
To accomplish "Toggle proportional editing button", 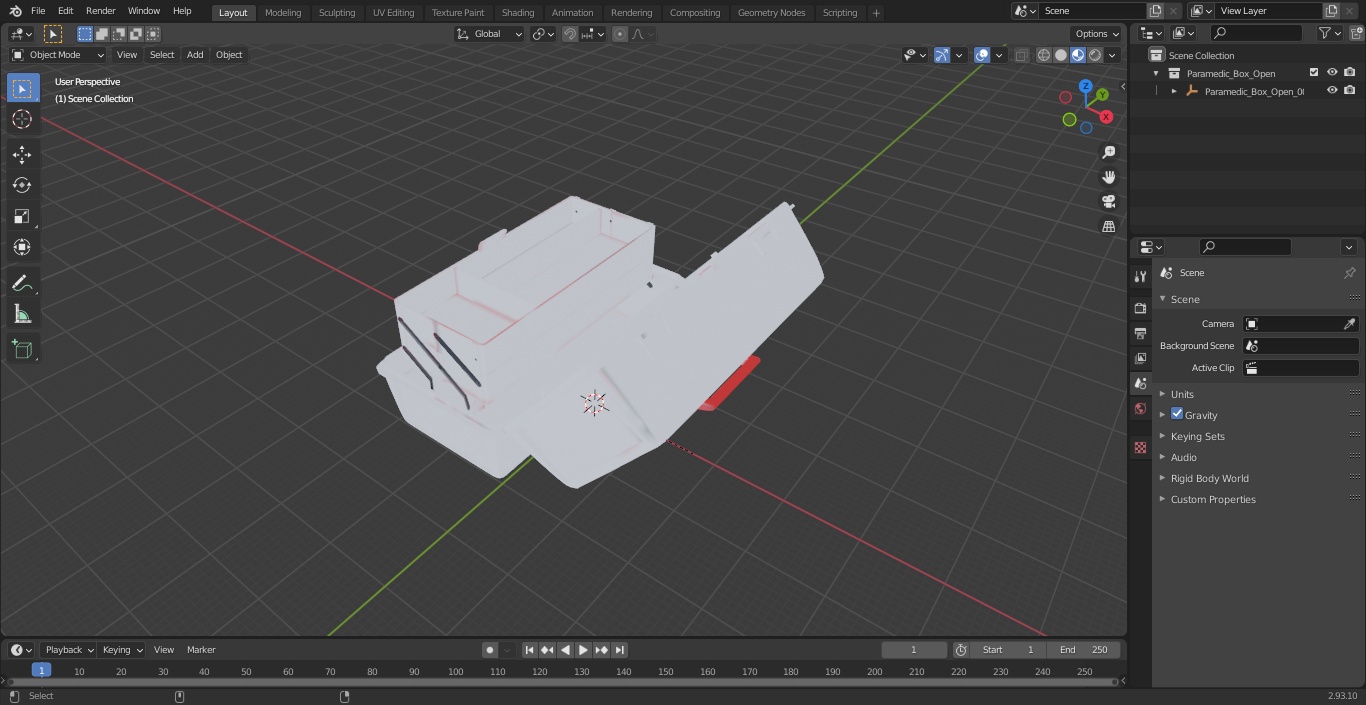I will (x=620, y=34).
